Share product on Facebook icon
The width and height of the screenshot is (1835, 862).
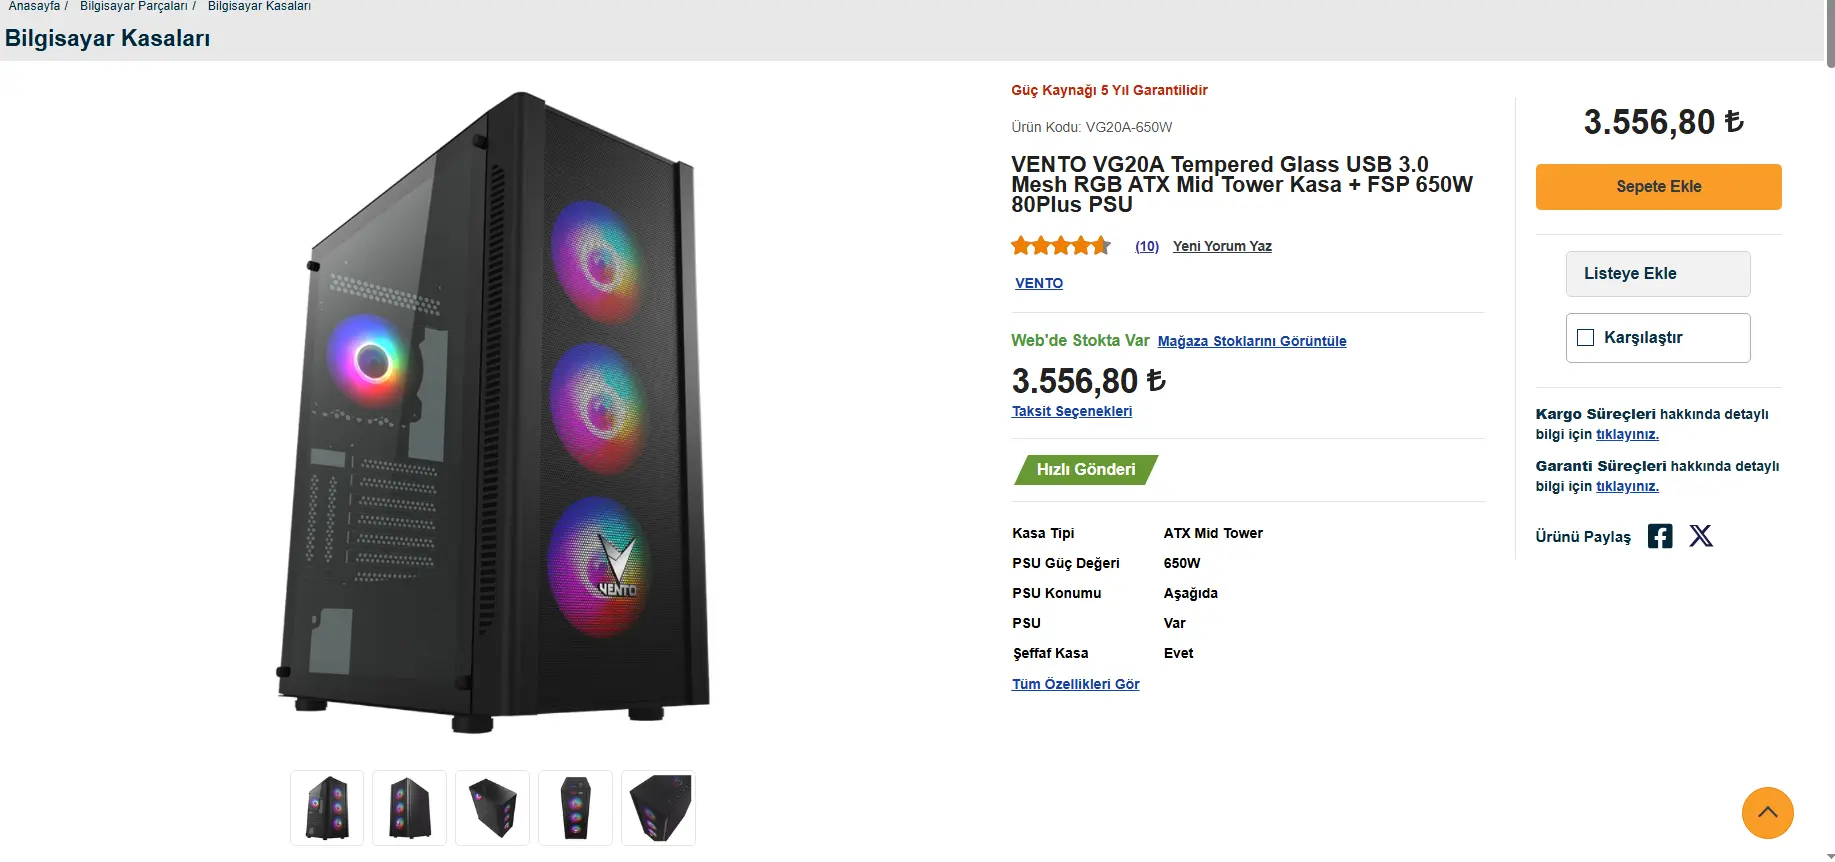1660,536
